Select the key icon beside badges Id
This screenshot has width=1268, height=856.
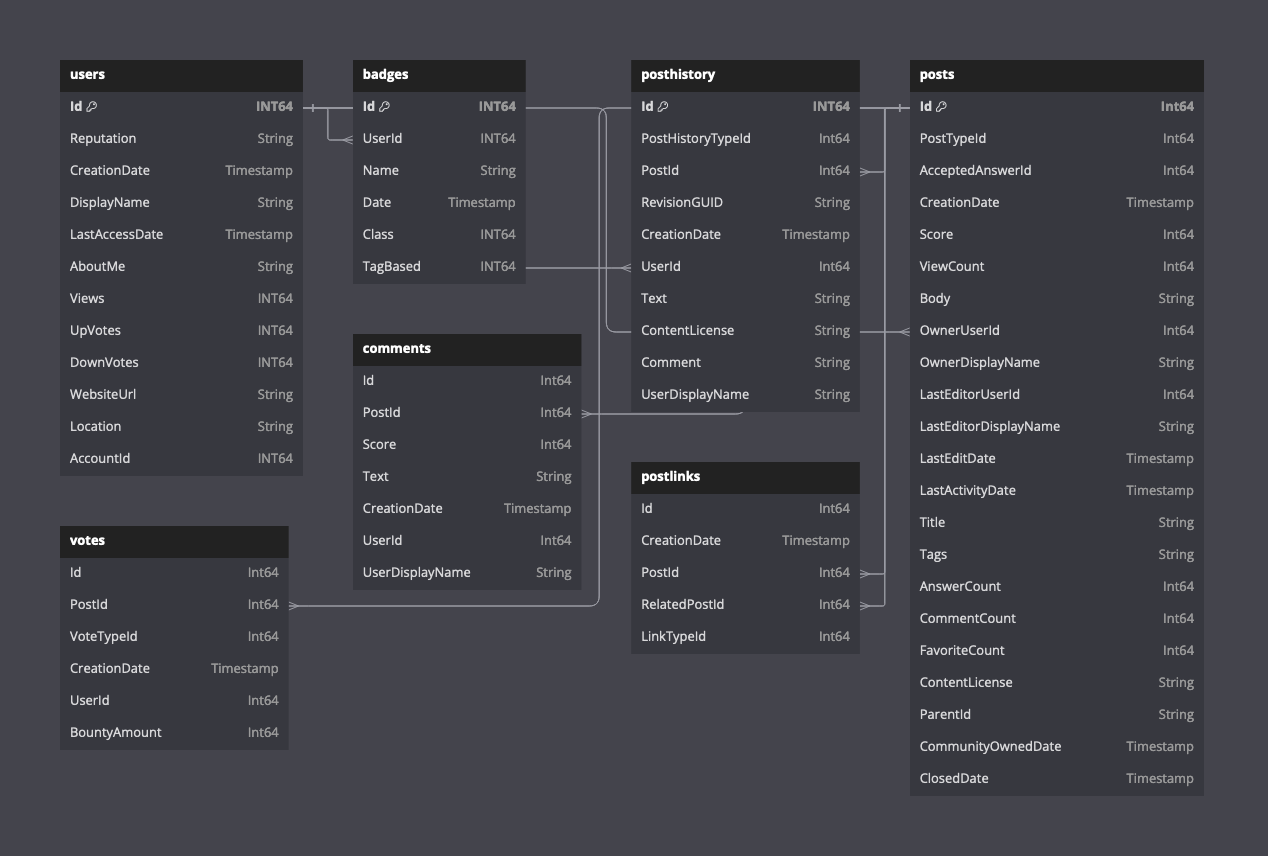(x=386, y=106)
